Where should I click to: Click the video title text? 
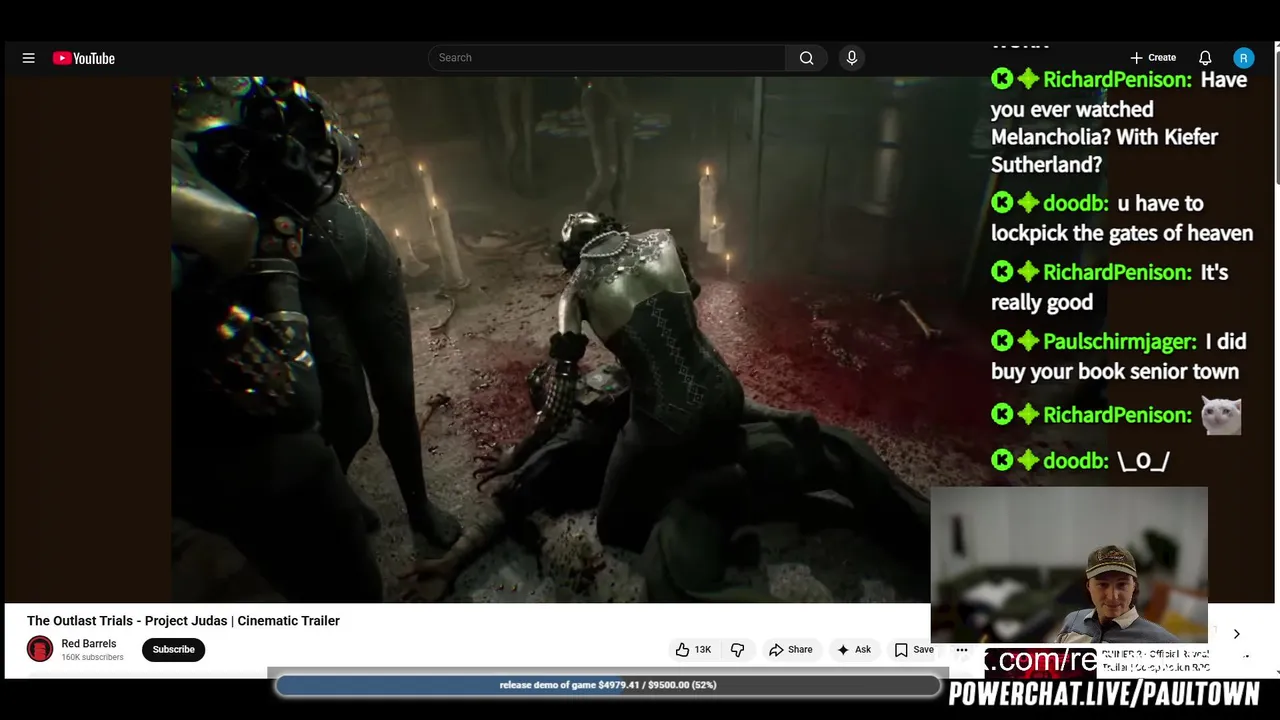pos(183,621)
